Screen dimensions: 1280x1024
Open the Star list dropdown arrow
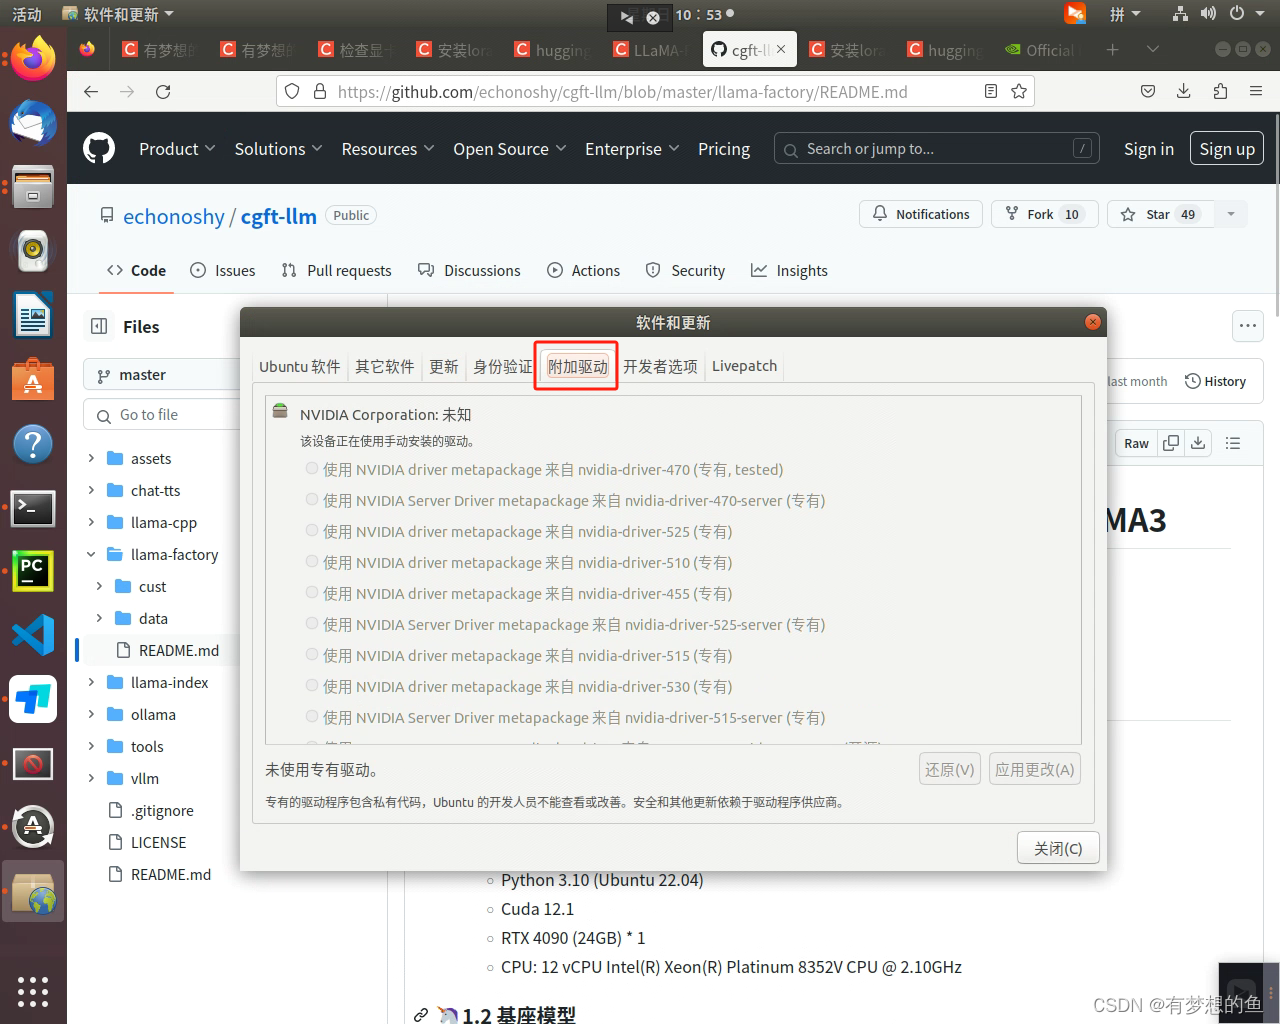1231,214
